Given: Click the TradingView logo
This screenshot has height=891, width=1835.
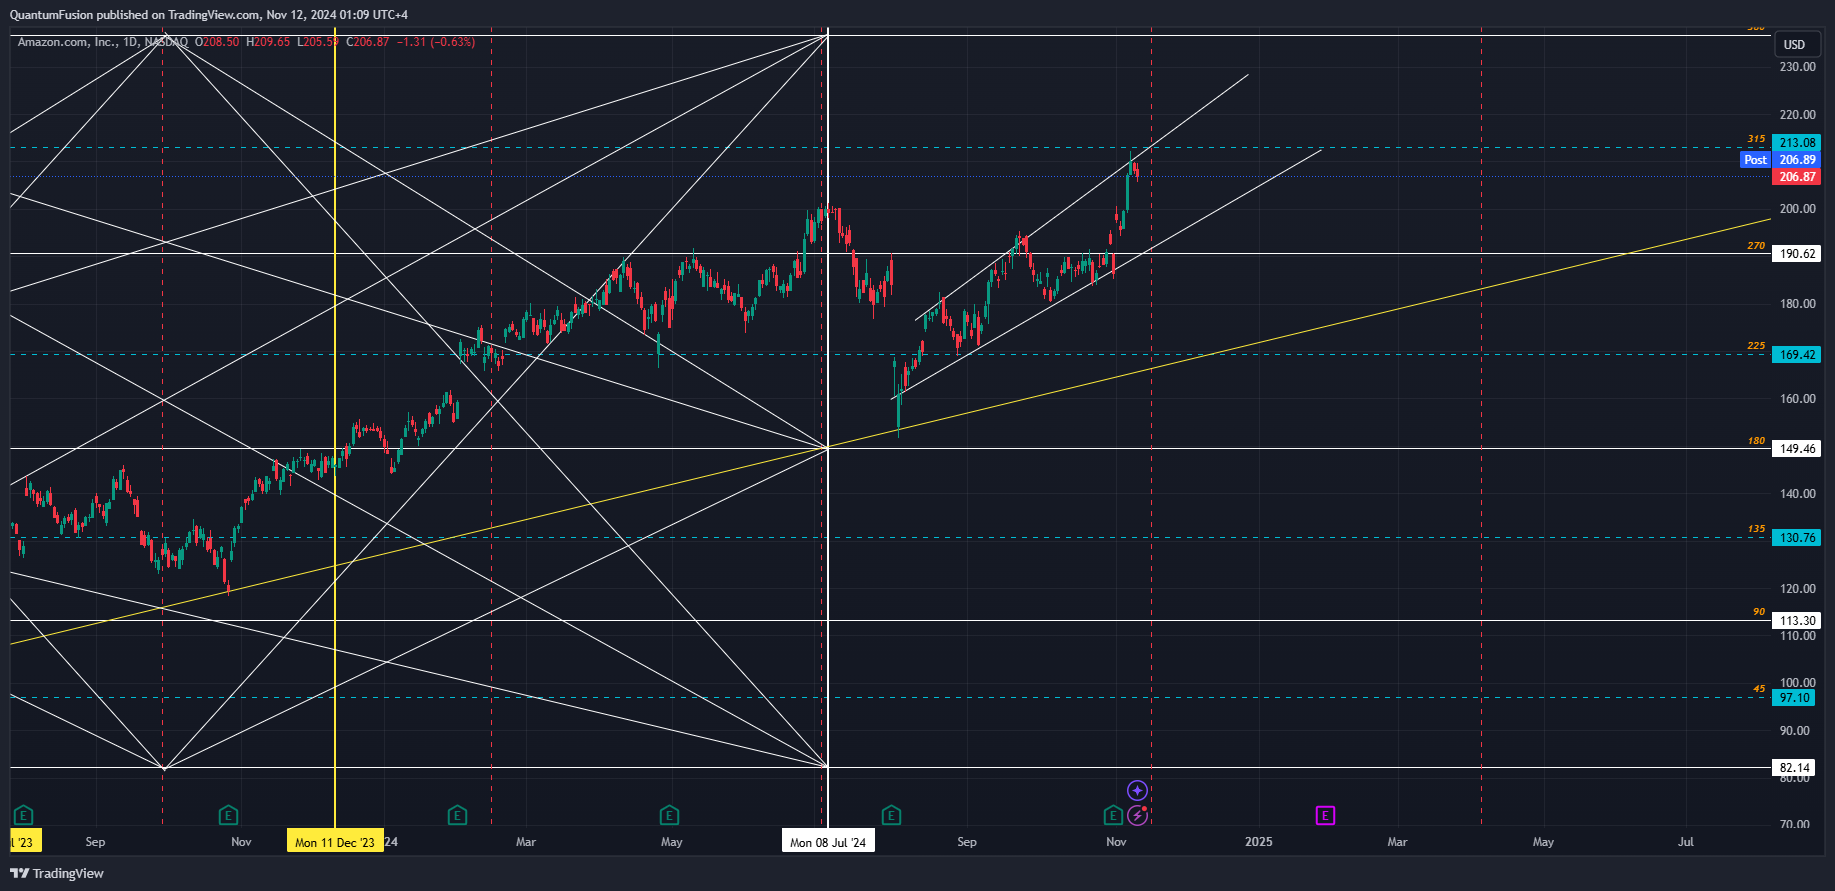Looking at the screenshot, I should [x=57, y=873].
